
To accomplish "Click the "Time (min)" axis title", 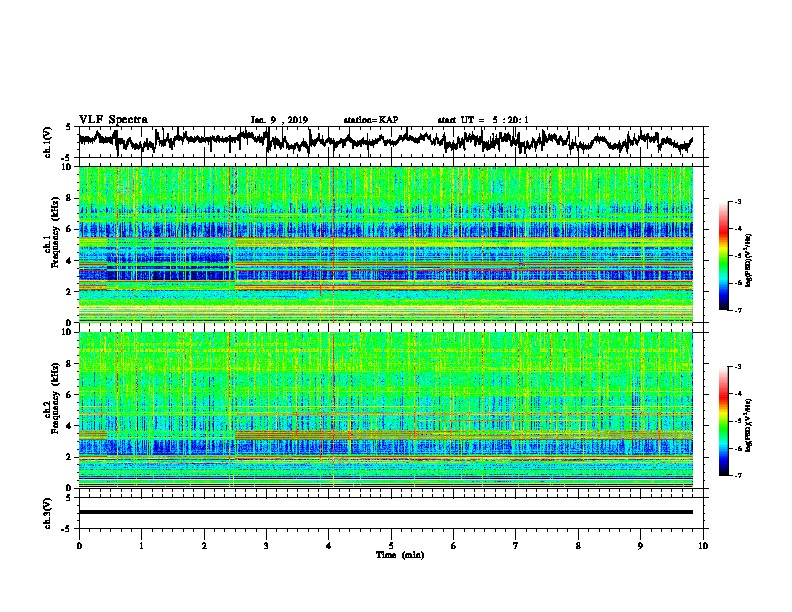I will (x=400, y=555).
